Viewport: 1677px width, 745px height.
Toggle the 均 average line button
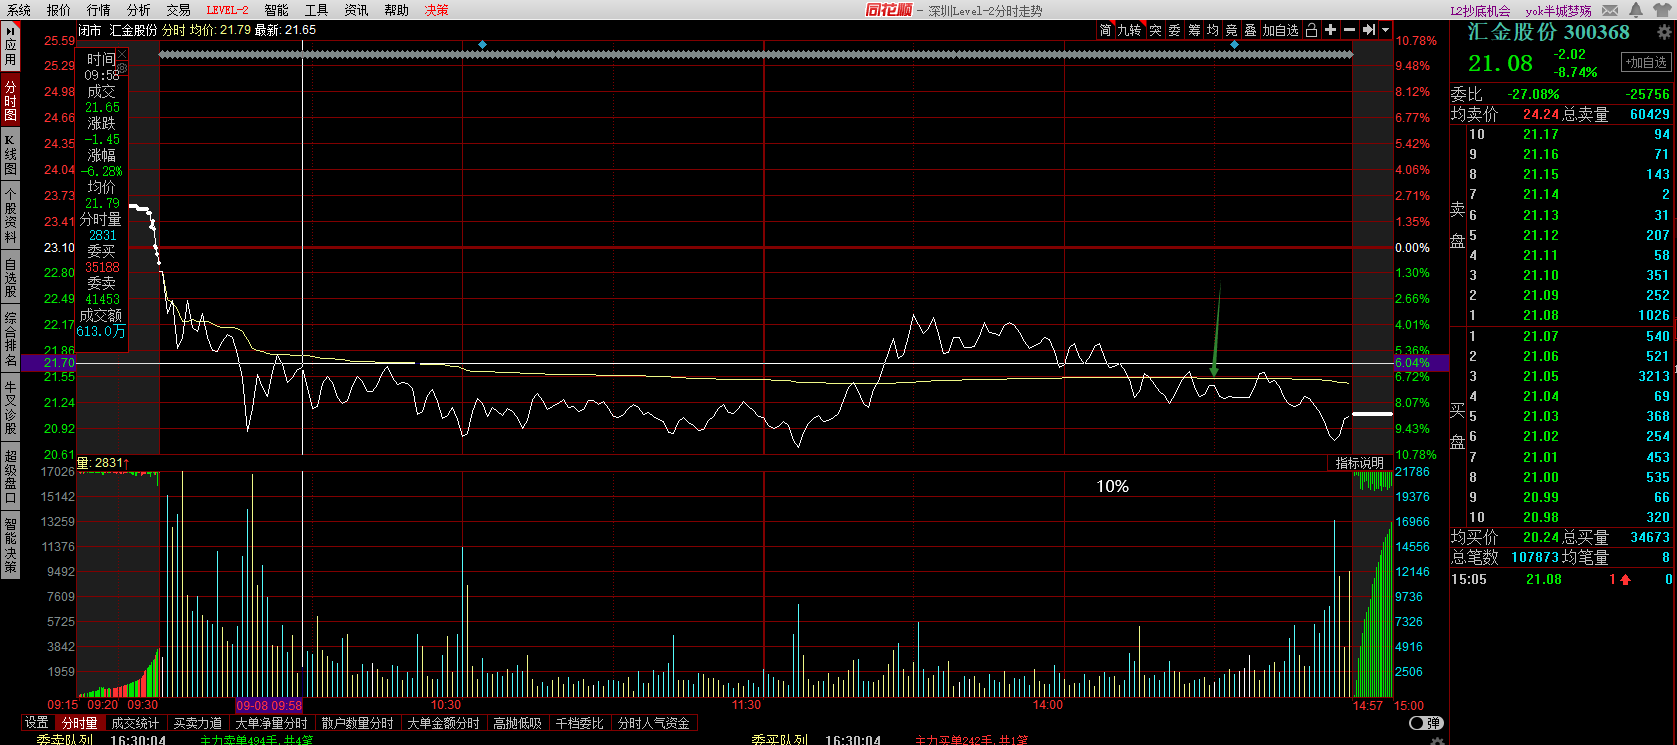pyautogui.click(x=1212, y=30)
